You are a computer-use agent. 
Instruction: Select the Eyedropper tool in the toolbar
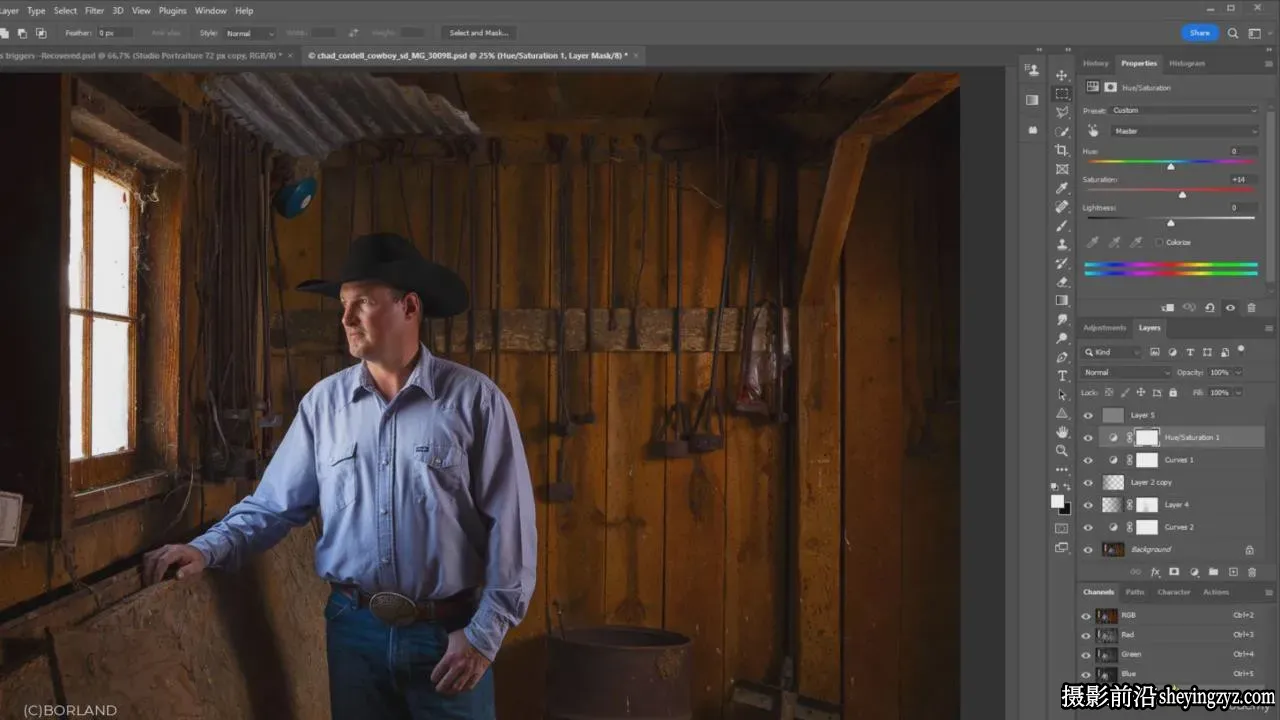tap(1062, 188)
